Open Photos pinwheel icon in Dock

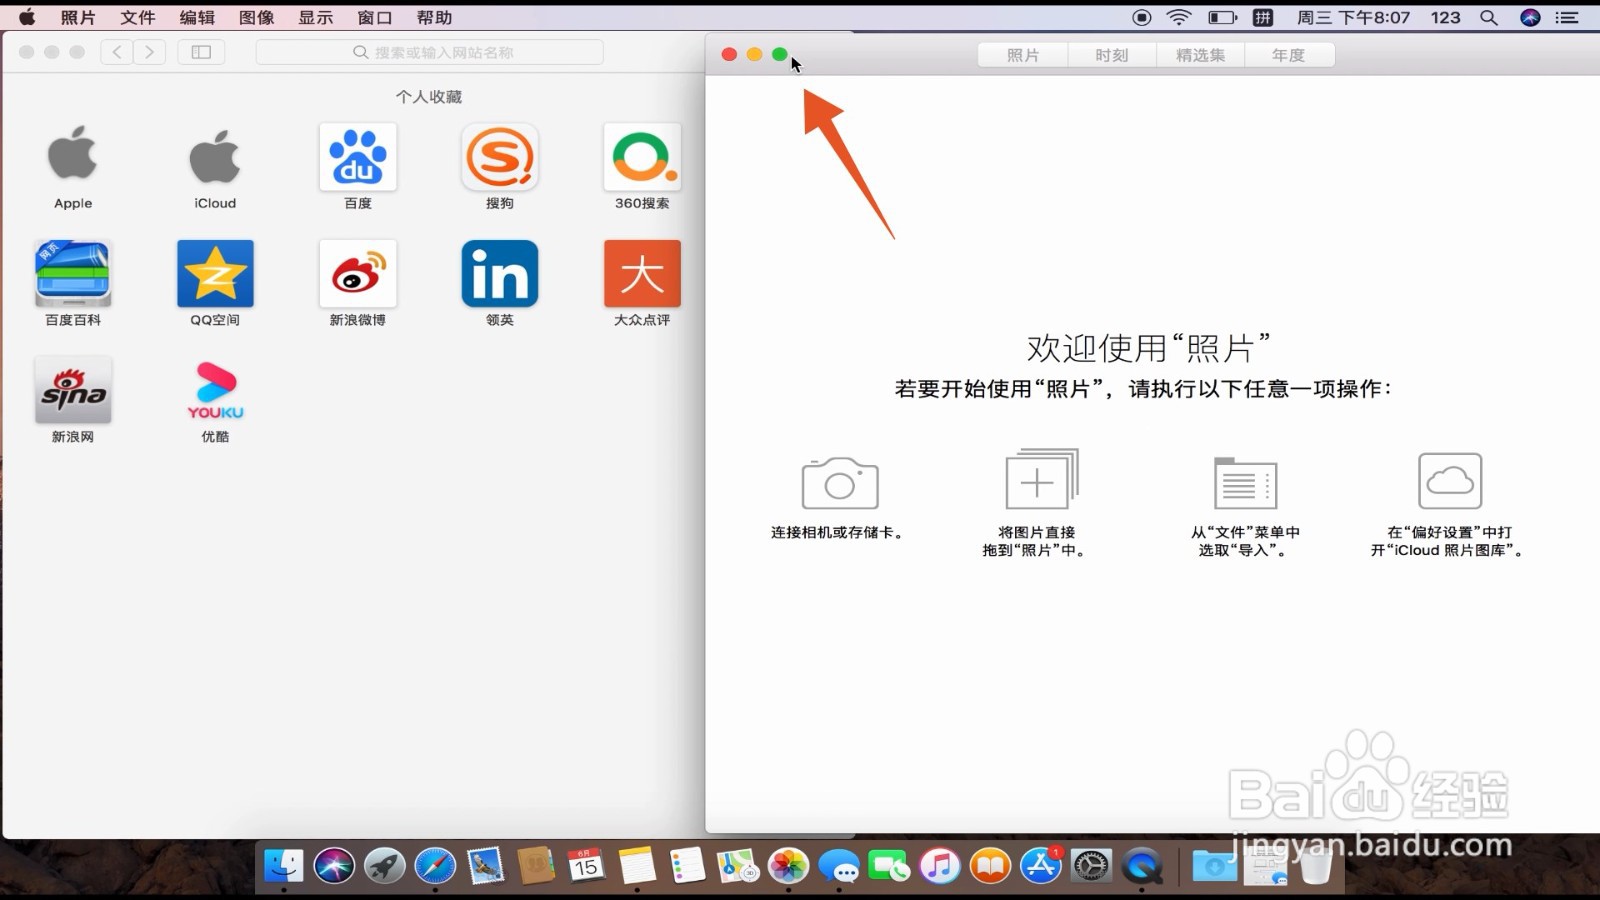[789, 865]
